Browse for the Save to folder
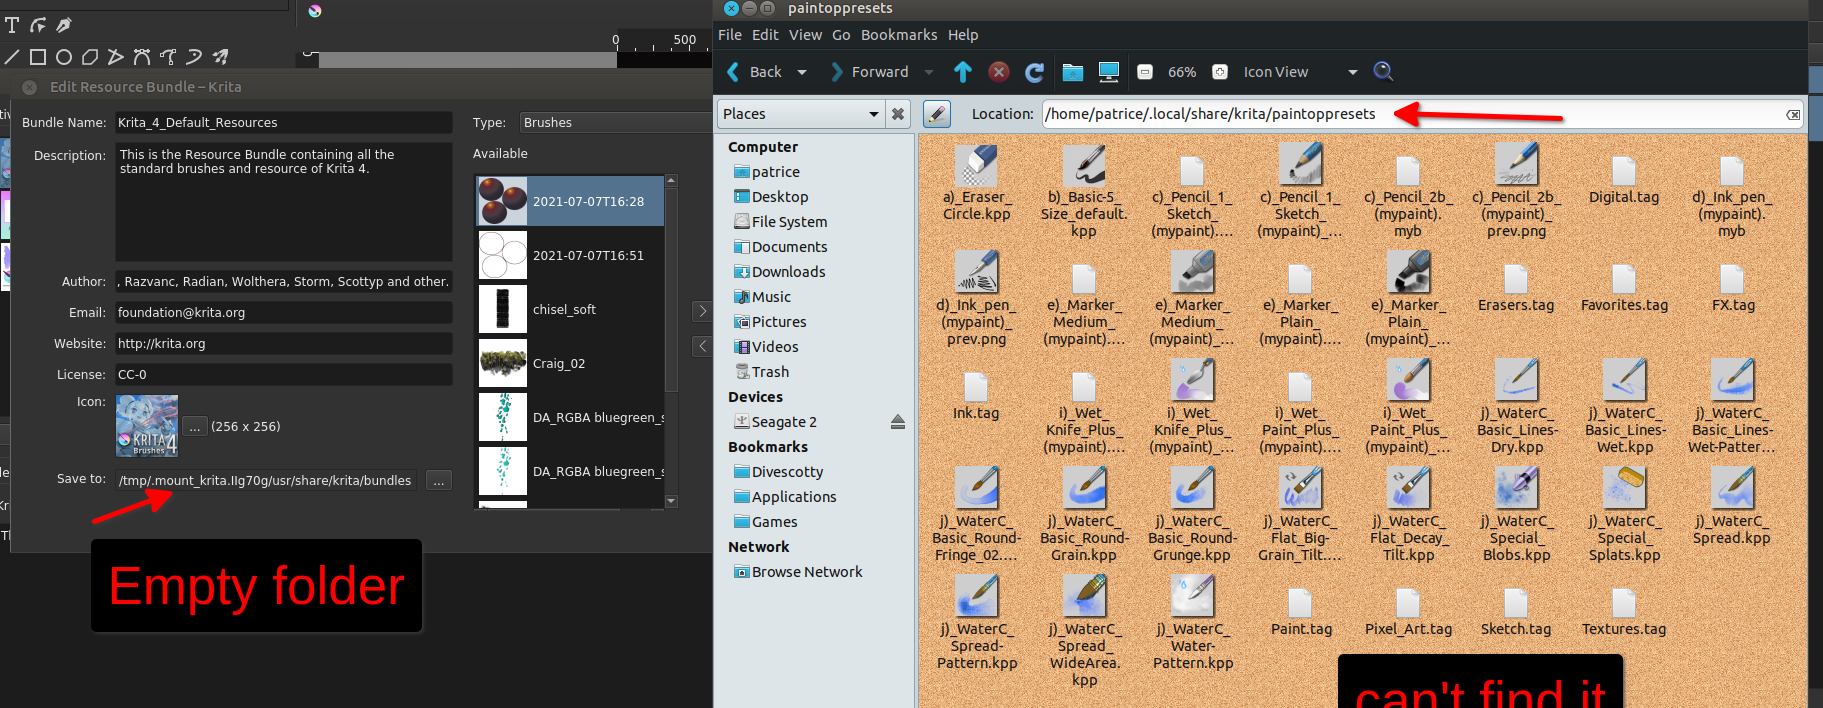 click(x=438, y=481)
